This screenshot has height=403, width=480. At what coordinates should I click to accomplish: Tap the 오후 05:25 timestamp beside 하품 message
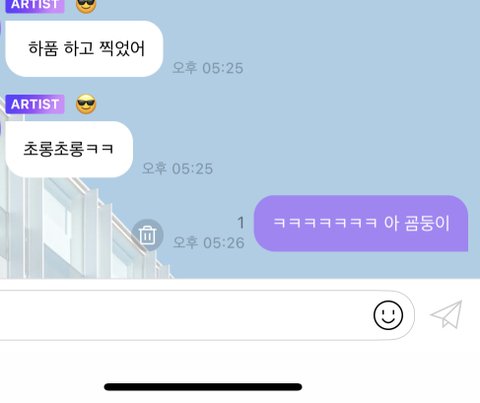tap(208, 68)
